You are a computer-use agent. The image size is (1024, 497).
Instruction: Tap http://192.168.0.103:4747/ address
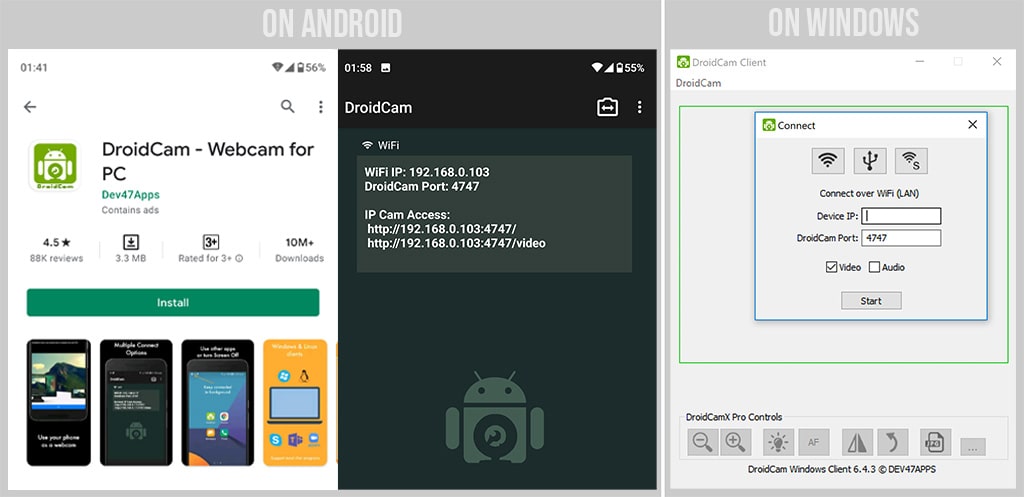(x=441, y=229)
